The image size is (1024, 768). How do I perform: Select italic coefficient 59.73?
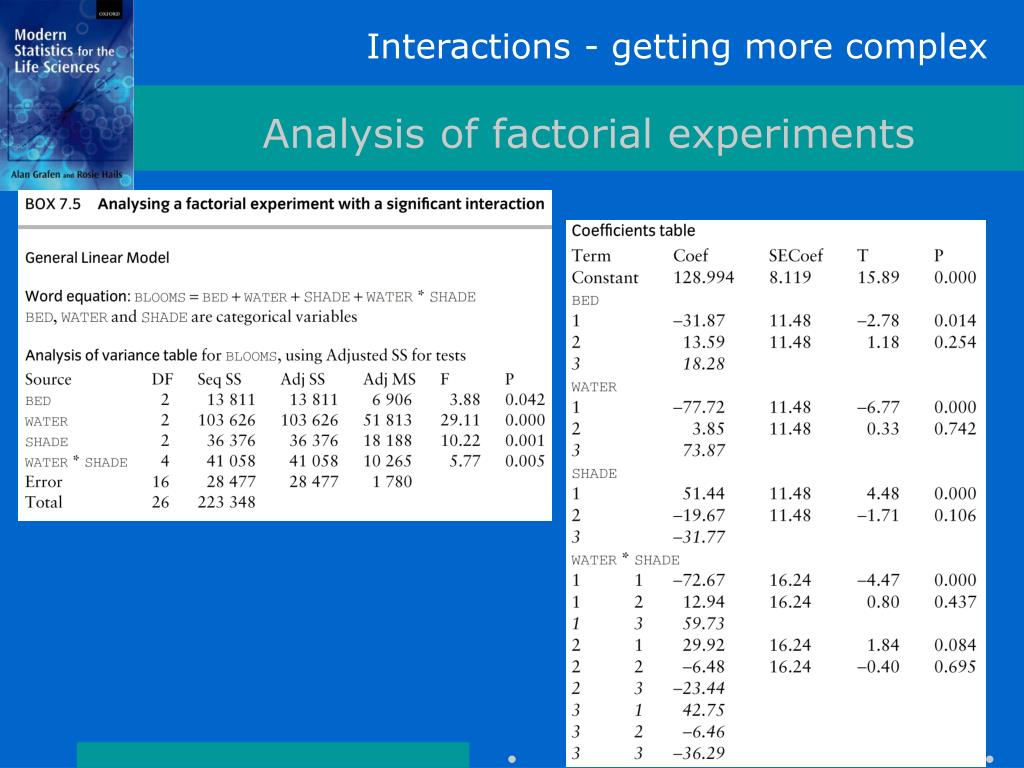pos(703,623)
